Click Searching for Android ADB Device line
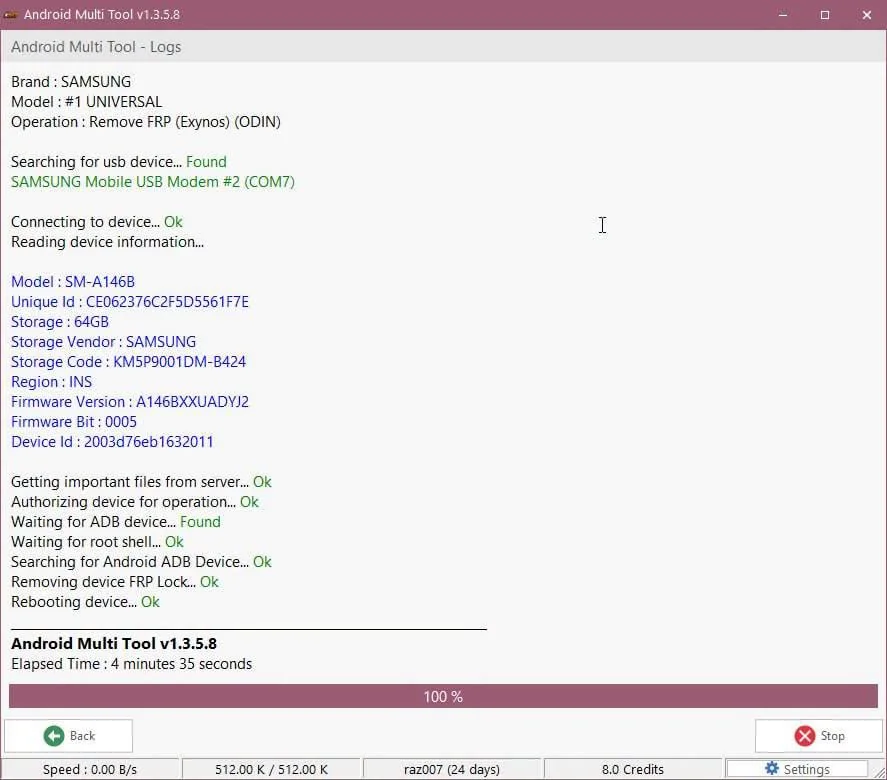 pos(141,562)
